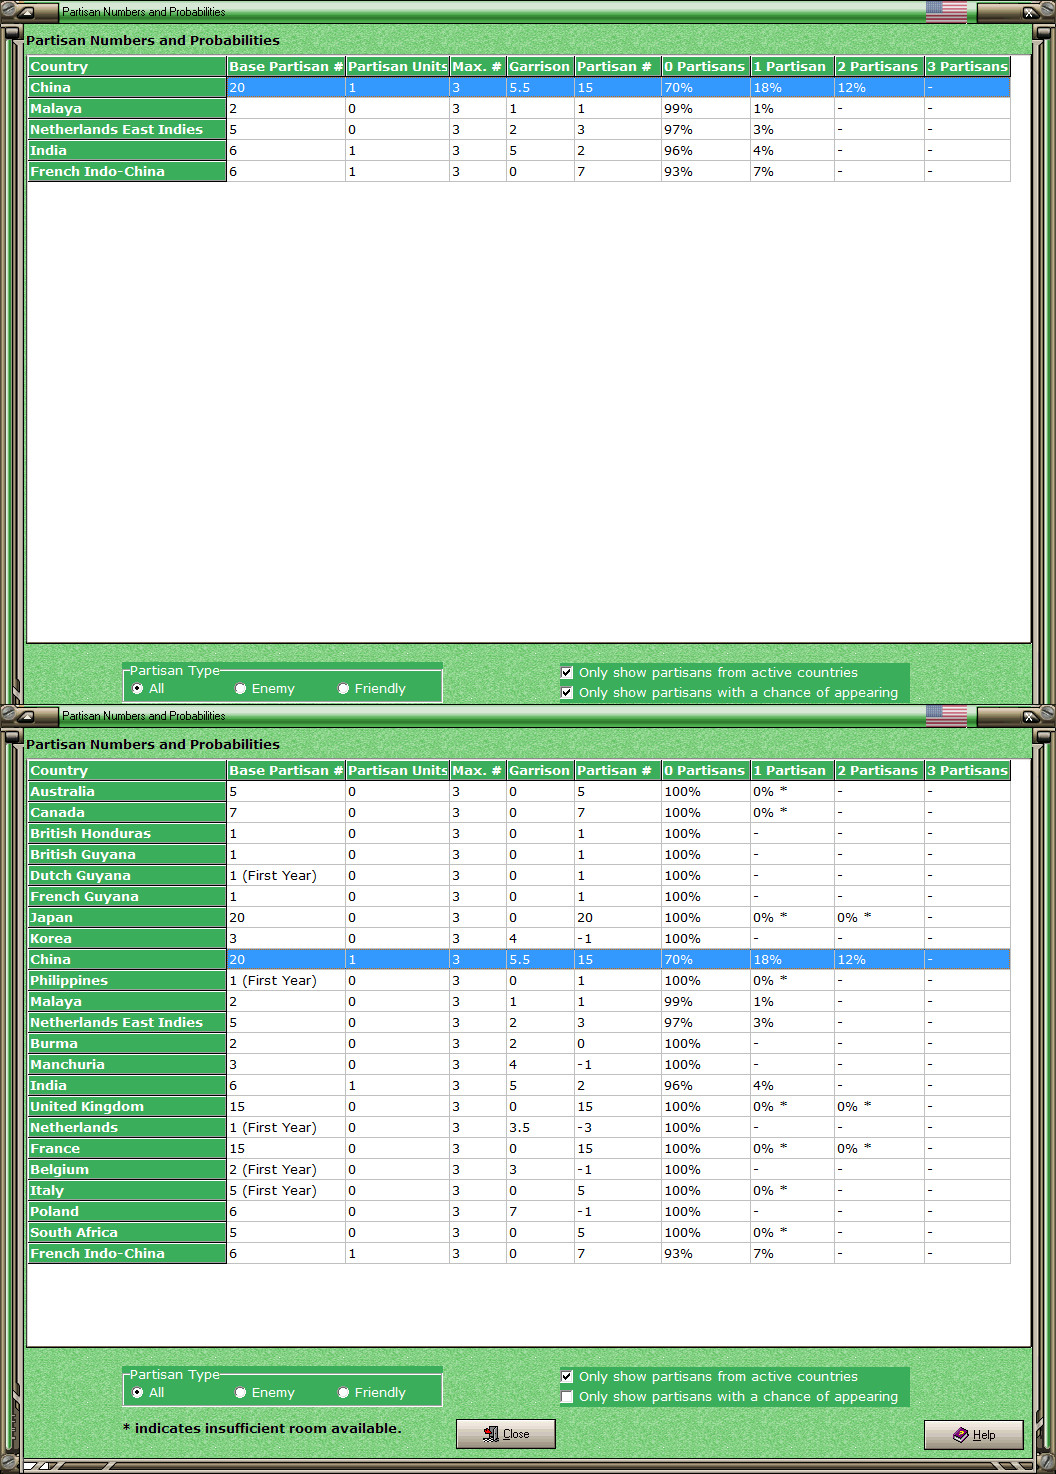Select the Malaya row in the upper window
The width and height of the screenshot is (1056, 1474).
[519, 109]
